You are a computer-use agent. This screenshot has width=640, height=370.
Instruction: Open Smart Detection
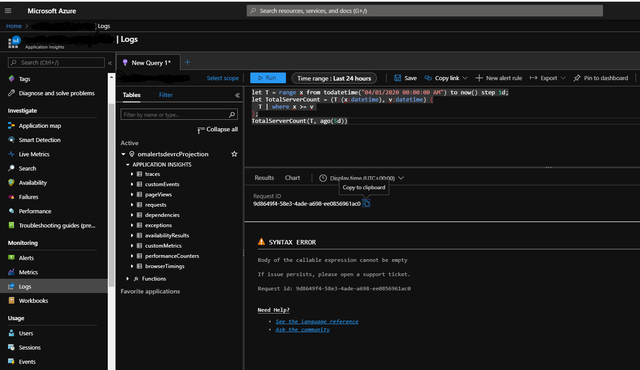pyautogui.click(x=39, y=140)
